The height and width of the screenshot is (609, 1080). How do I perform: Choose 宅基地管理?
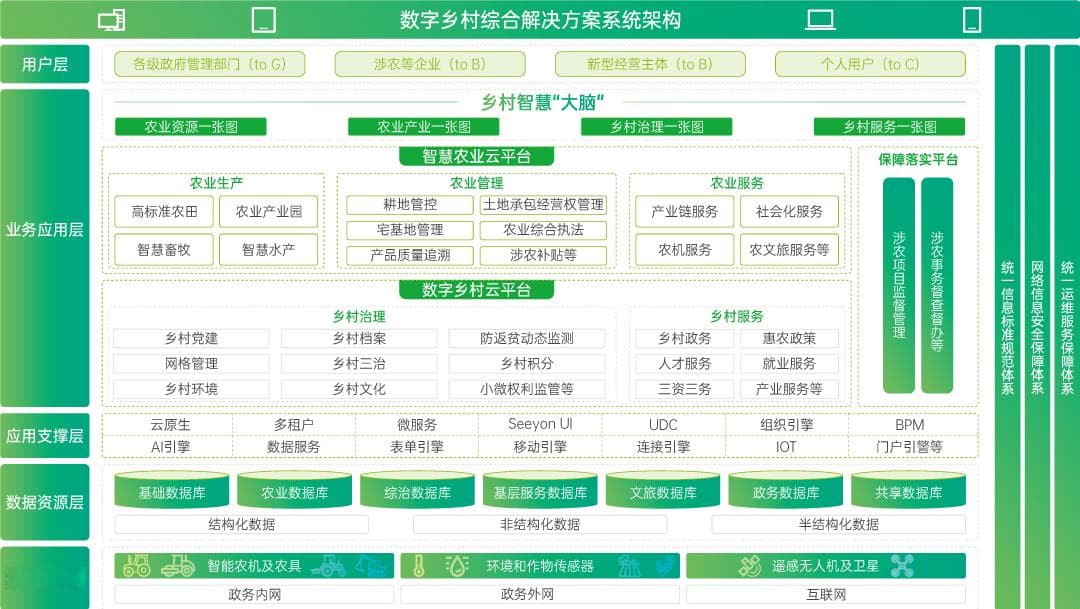[x=410, y=230]
